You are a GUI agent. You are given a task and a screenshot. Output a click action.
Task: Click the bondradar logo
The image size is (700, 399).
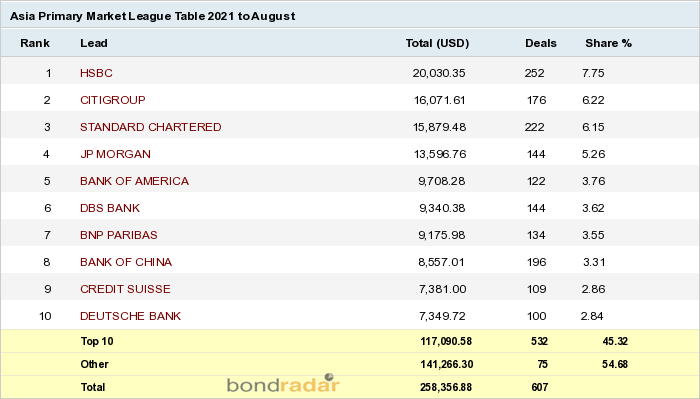(x=283, y=384)
